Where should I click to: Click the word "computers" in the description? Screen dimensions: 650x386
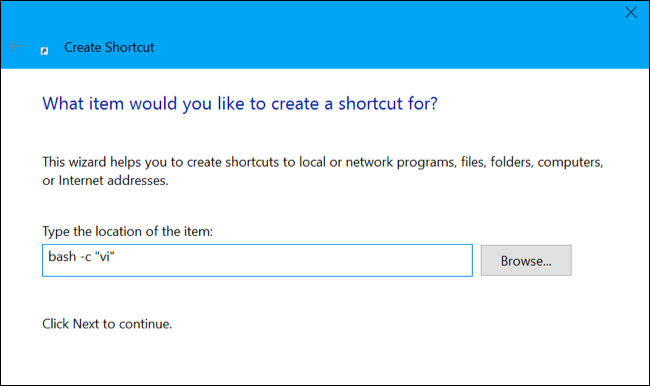coord(570,162)
